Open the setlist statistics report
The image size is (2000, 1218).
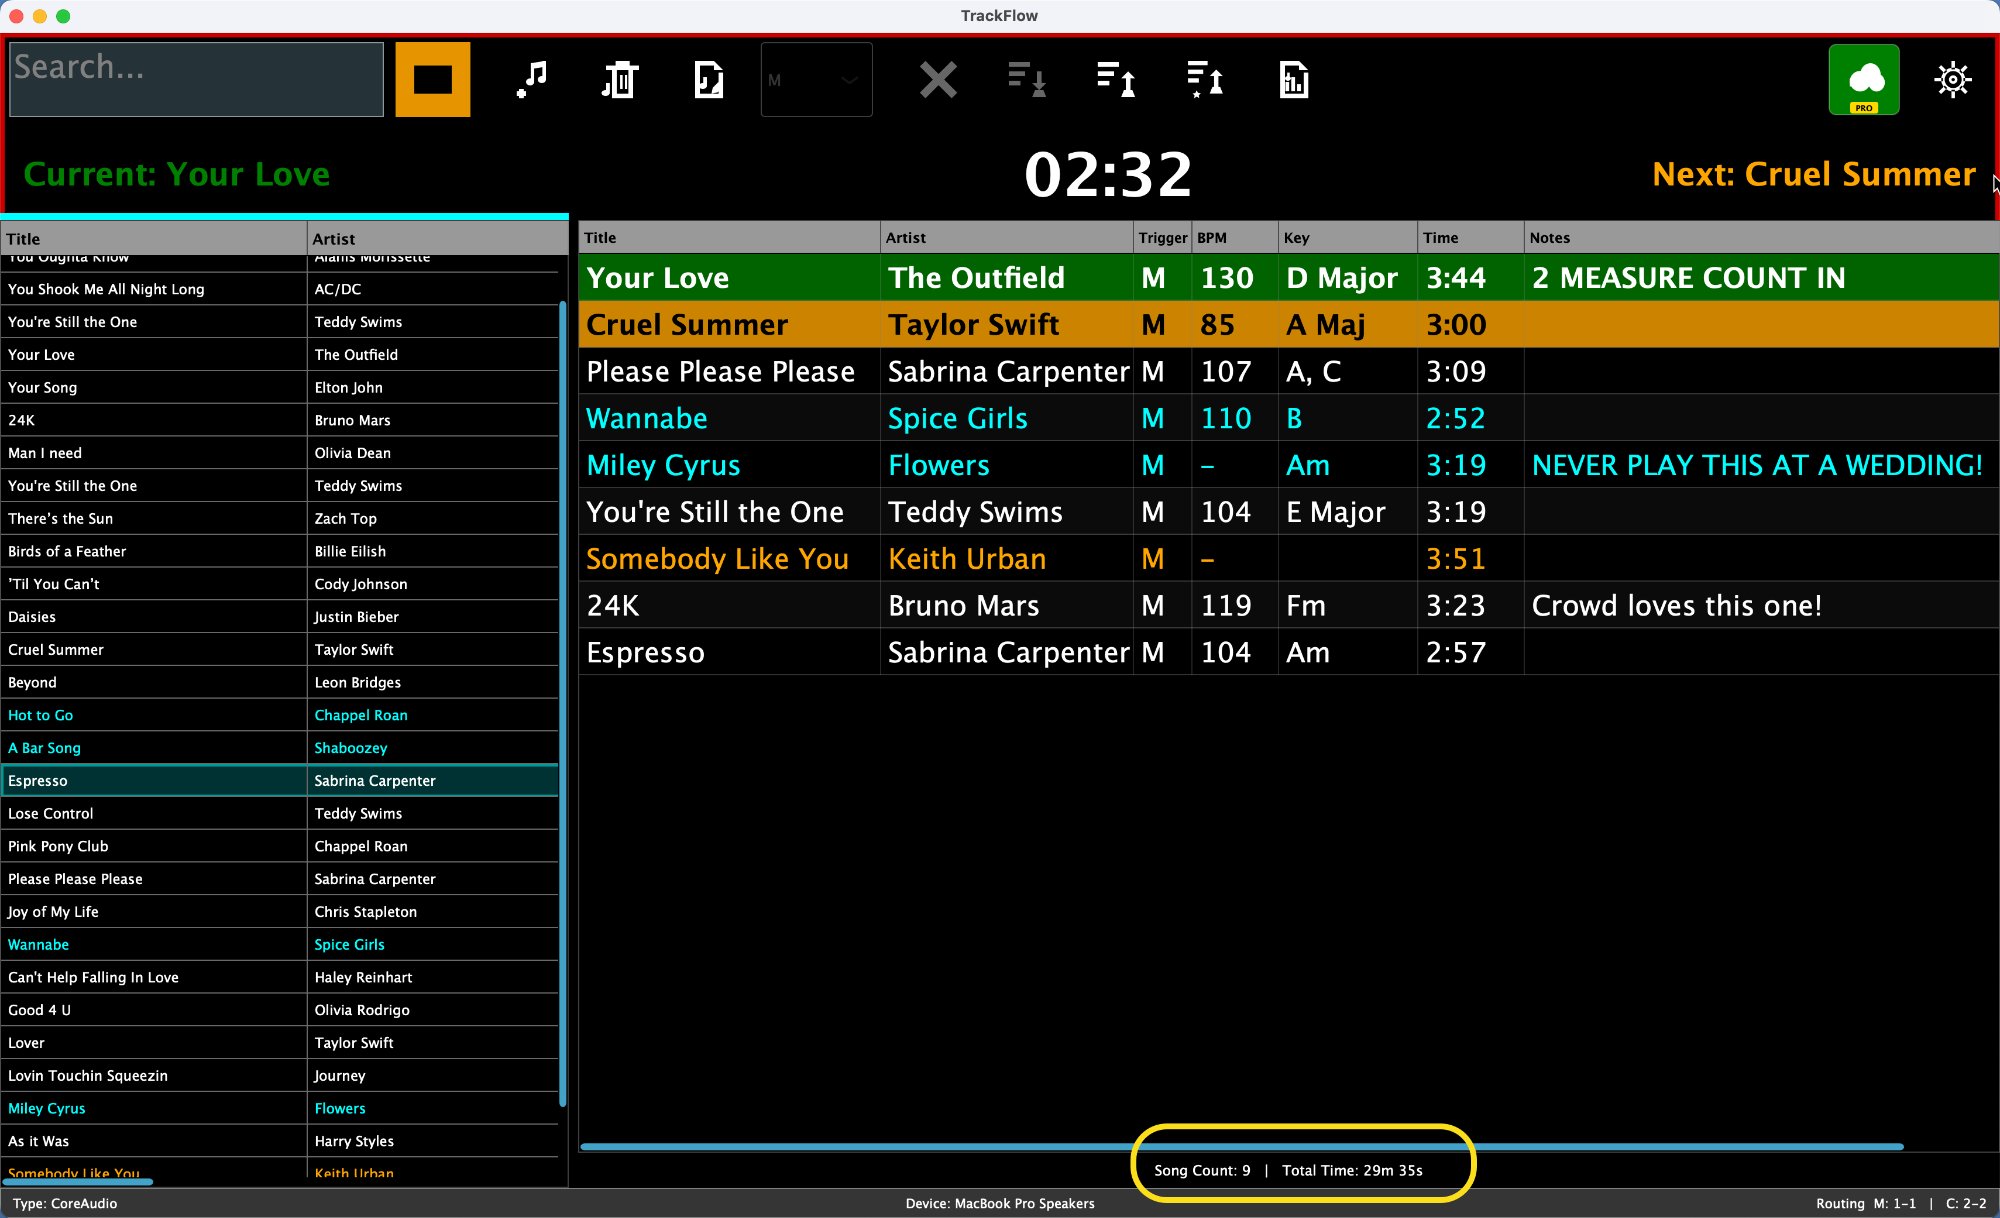(1293, 79)
